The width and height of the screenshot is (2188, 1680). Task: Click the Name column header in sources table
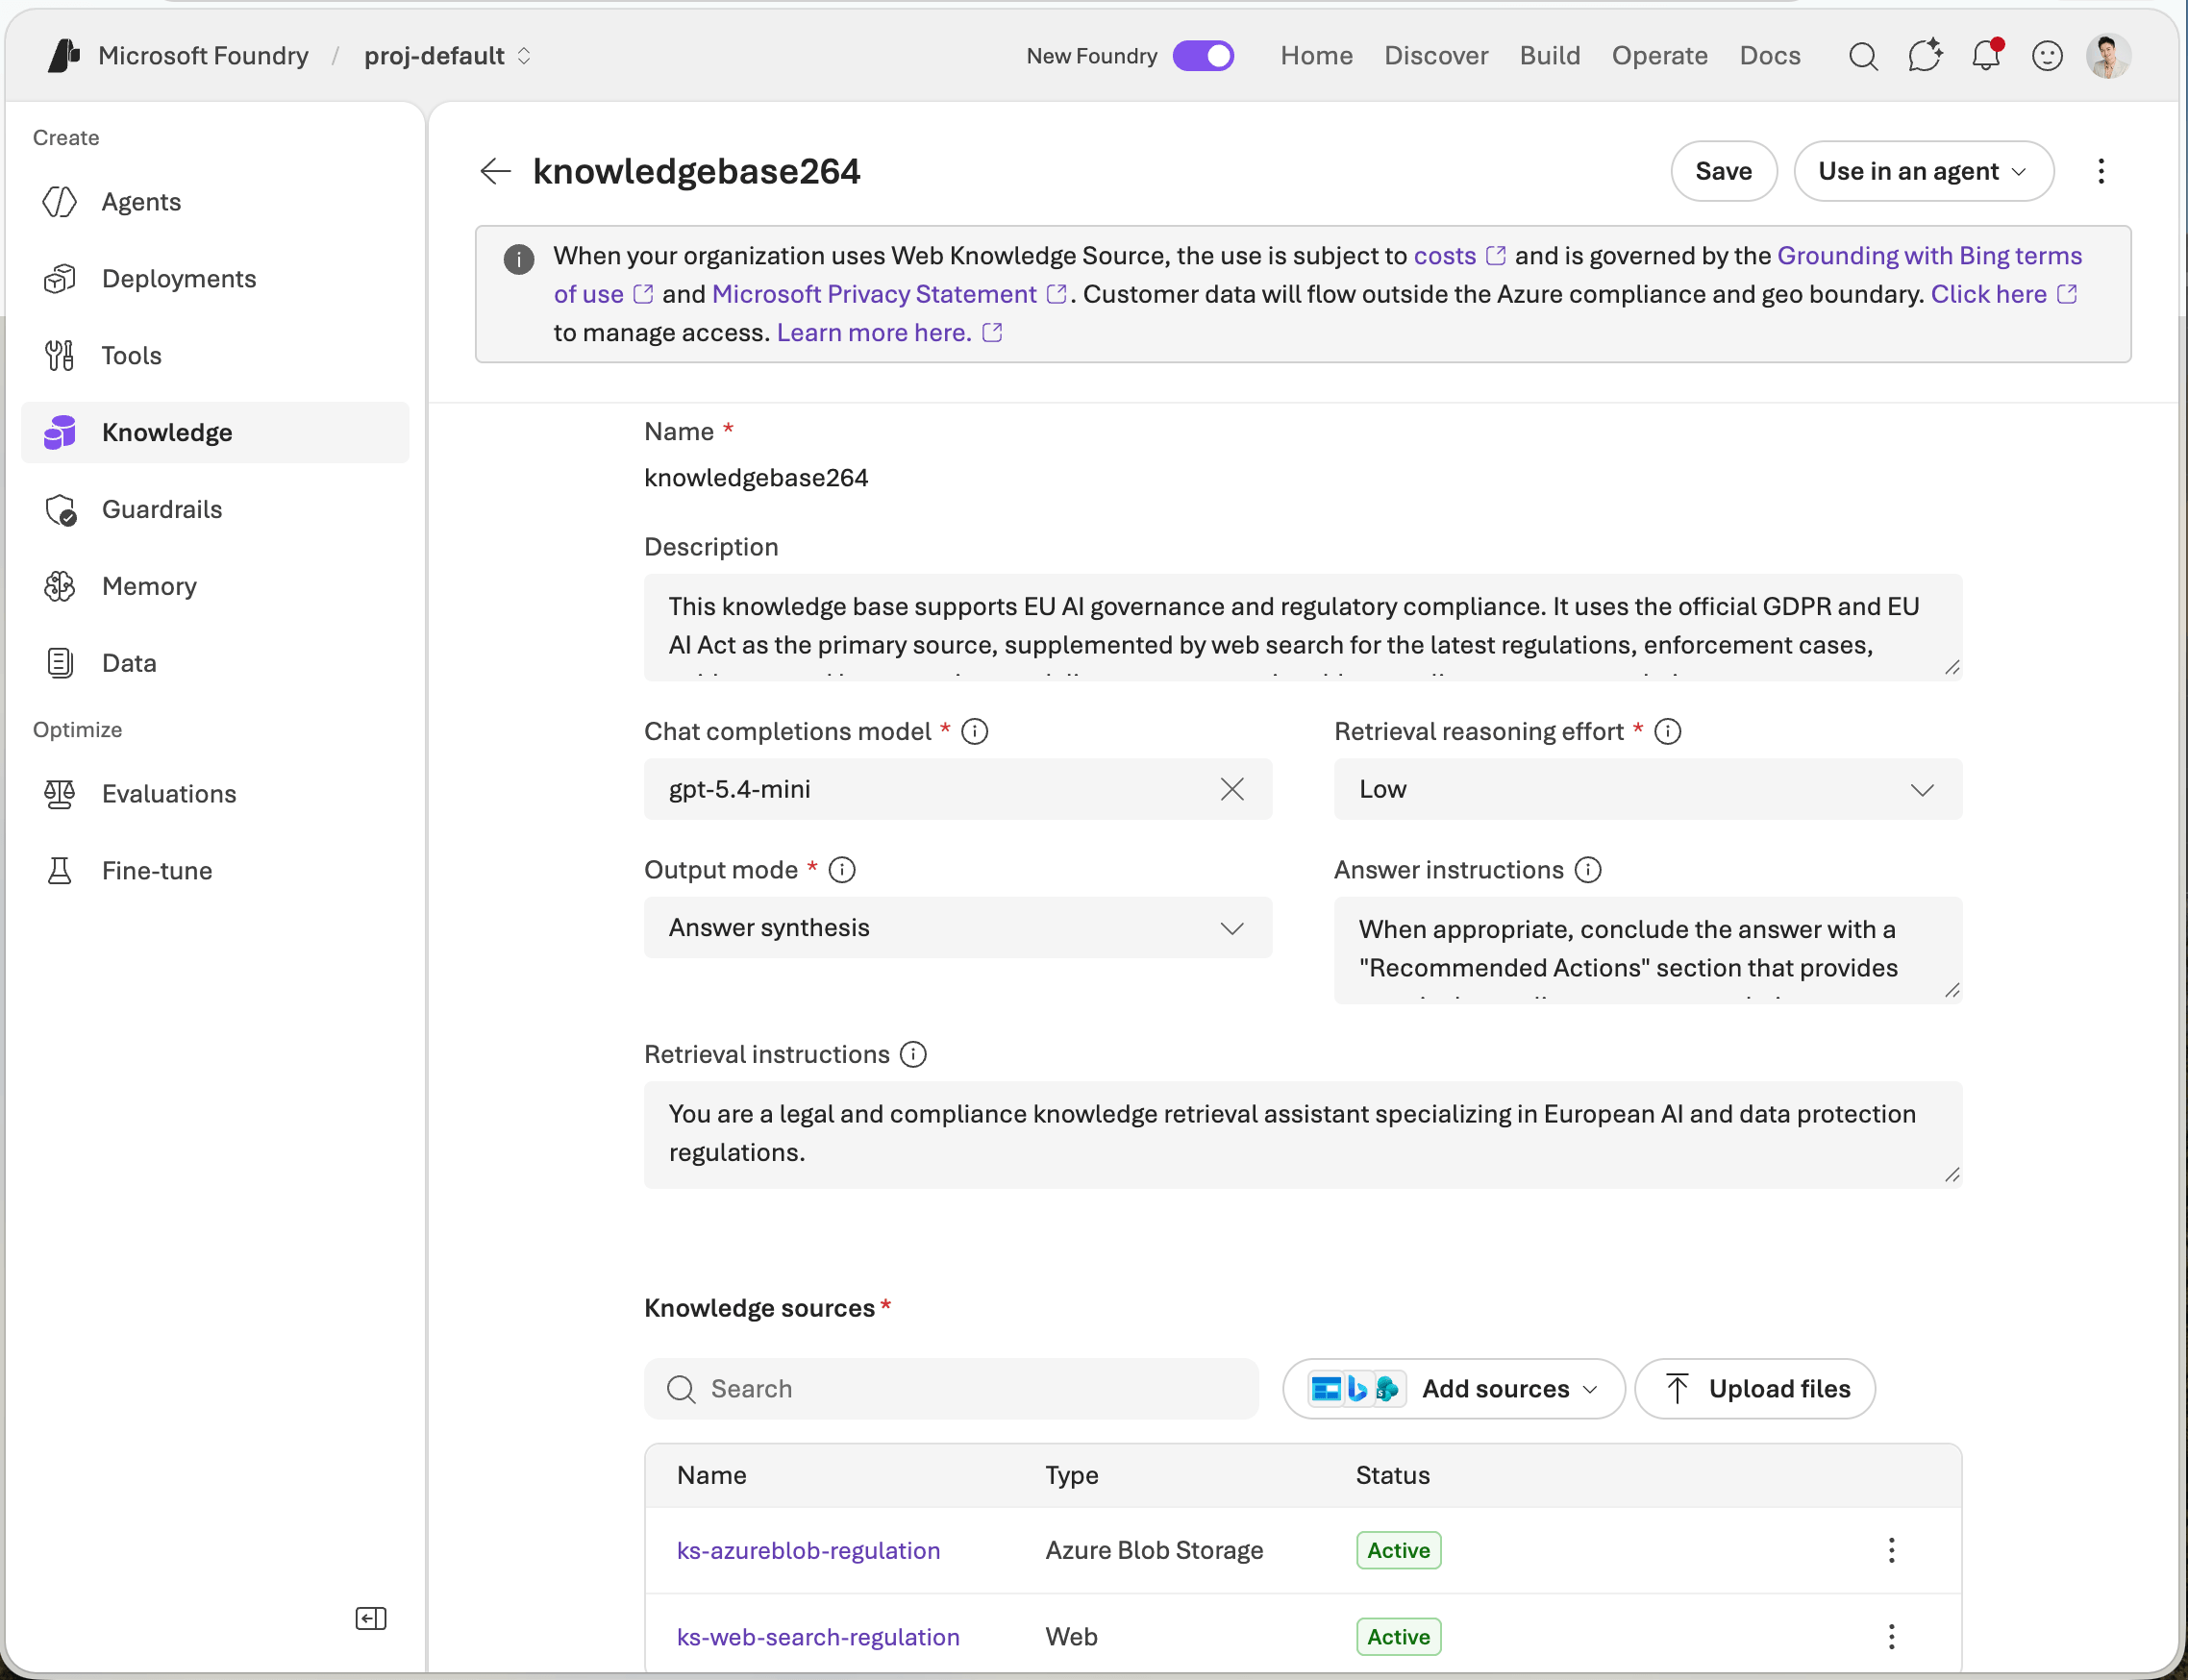pyautogui.click(x=711, y=1475)
